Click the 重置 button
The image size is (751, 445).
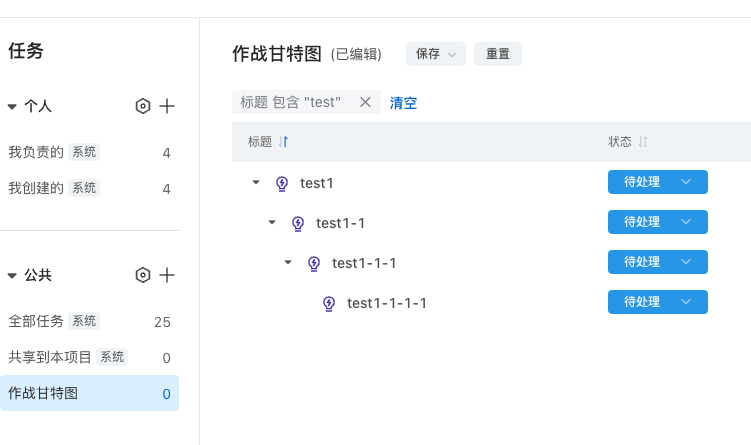pyautogui.click(x=498, y=54)
